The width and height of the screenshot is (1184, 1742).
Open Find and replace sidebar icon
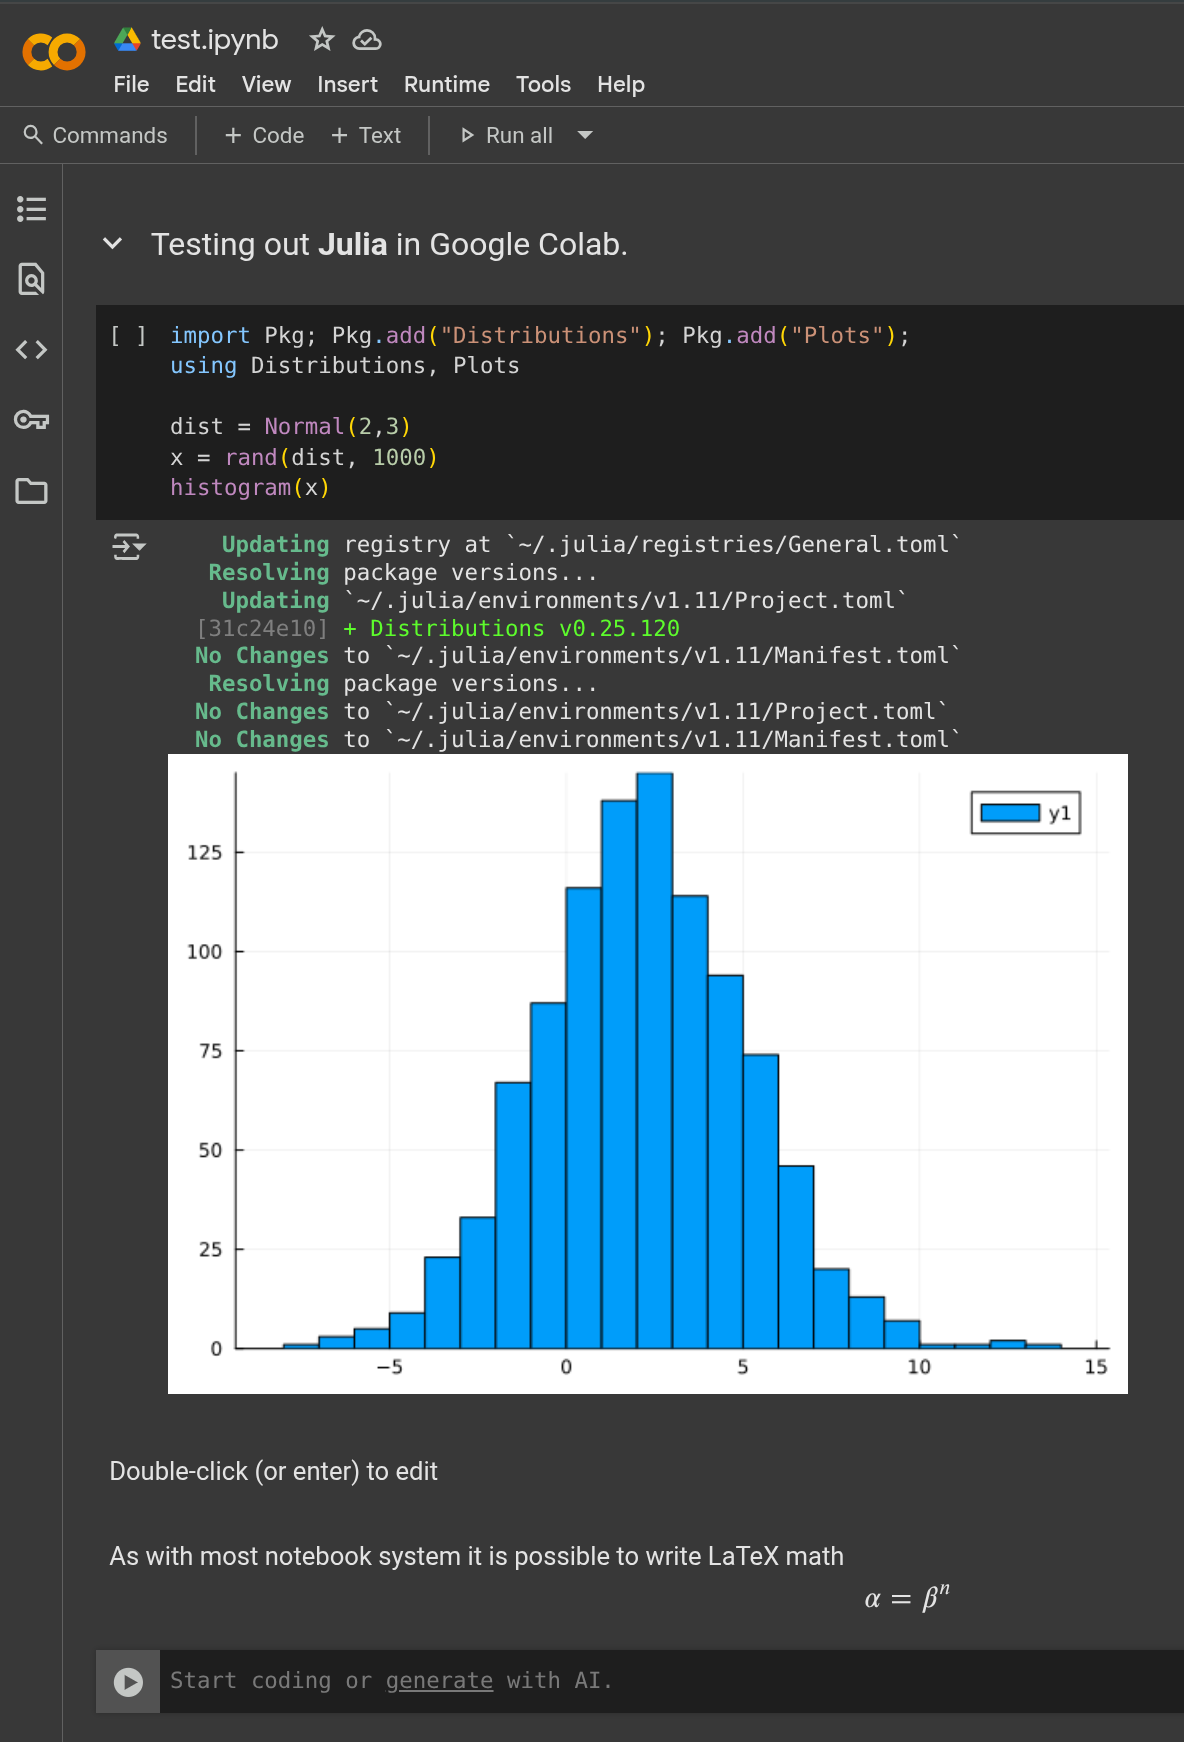click(x=31, y=279)
